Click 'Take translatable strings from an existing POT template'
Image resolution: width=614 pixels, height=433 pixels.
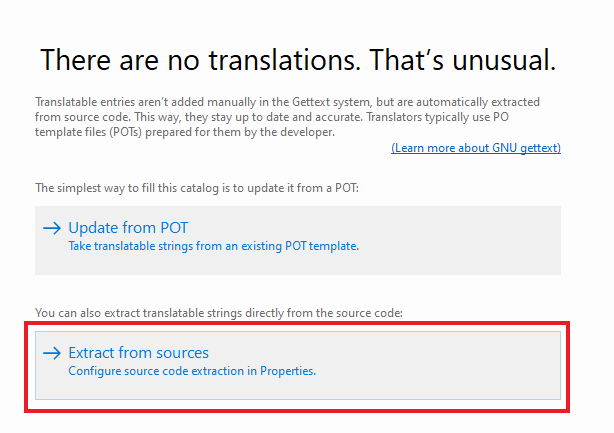(213, 245)
